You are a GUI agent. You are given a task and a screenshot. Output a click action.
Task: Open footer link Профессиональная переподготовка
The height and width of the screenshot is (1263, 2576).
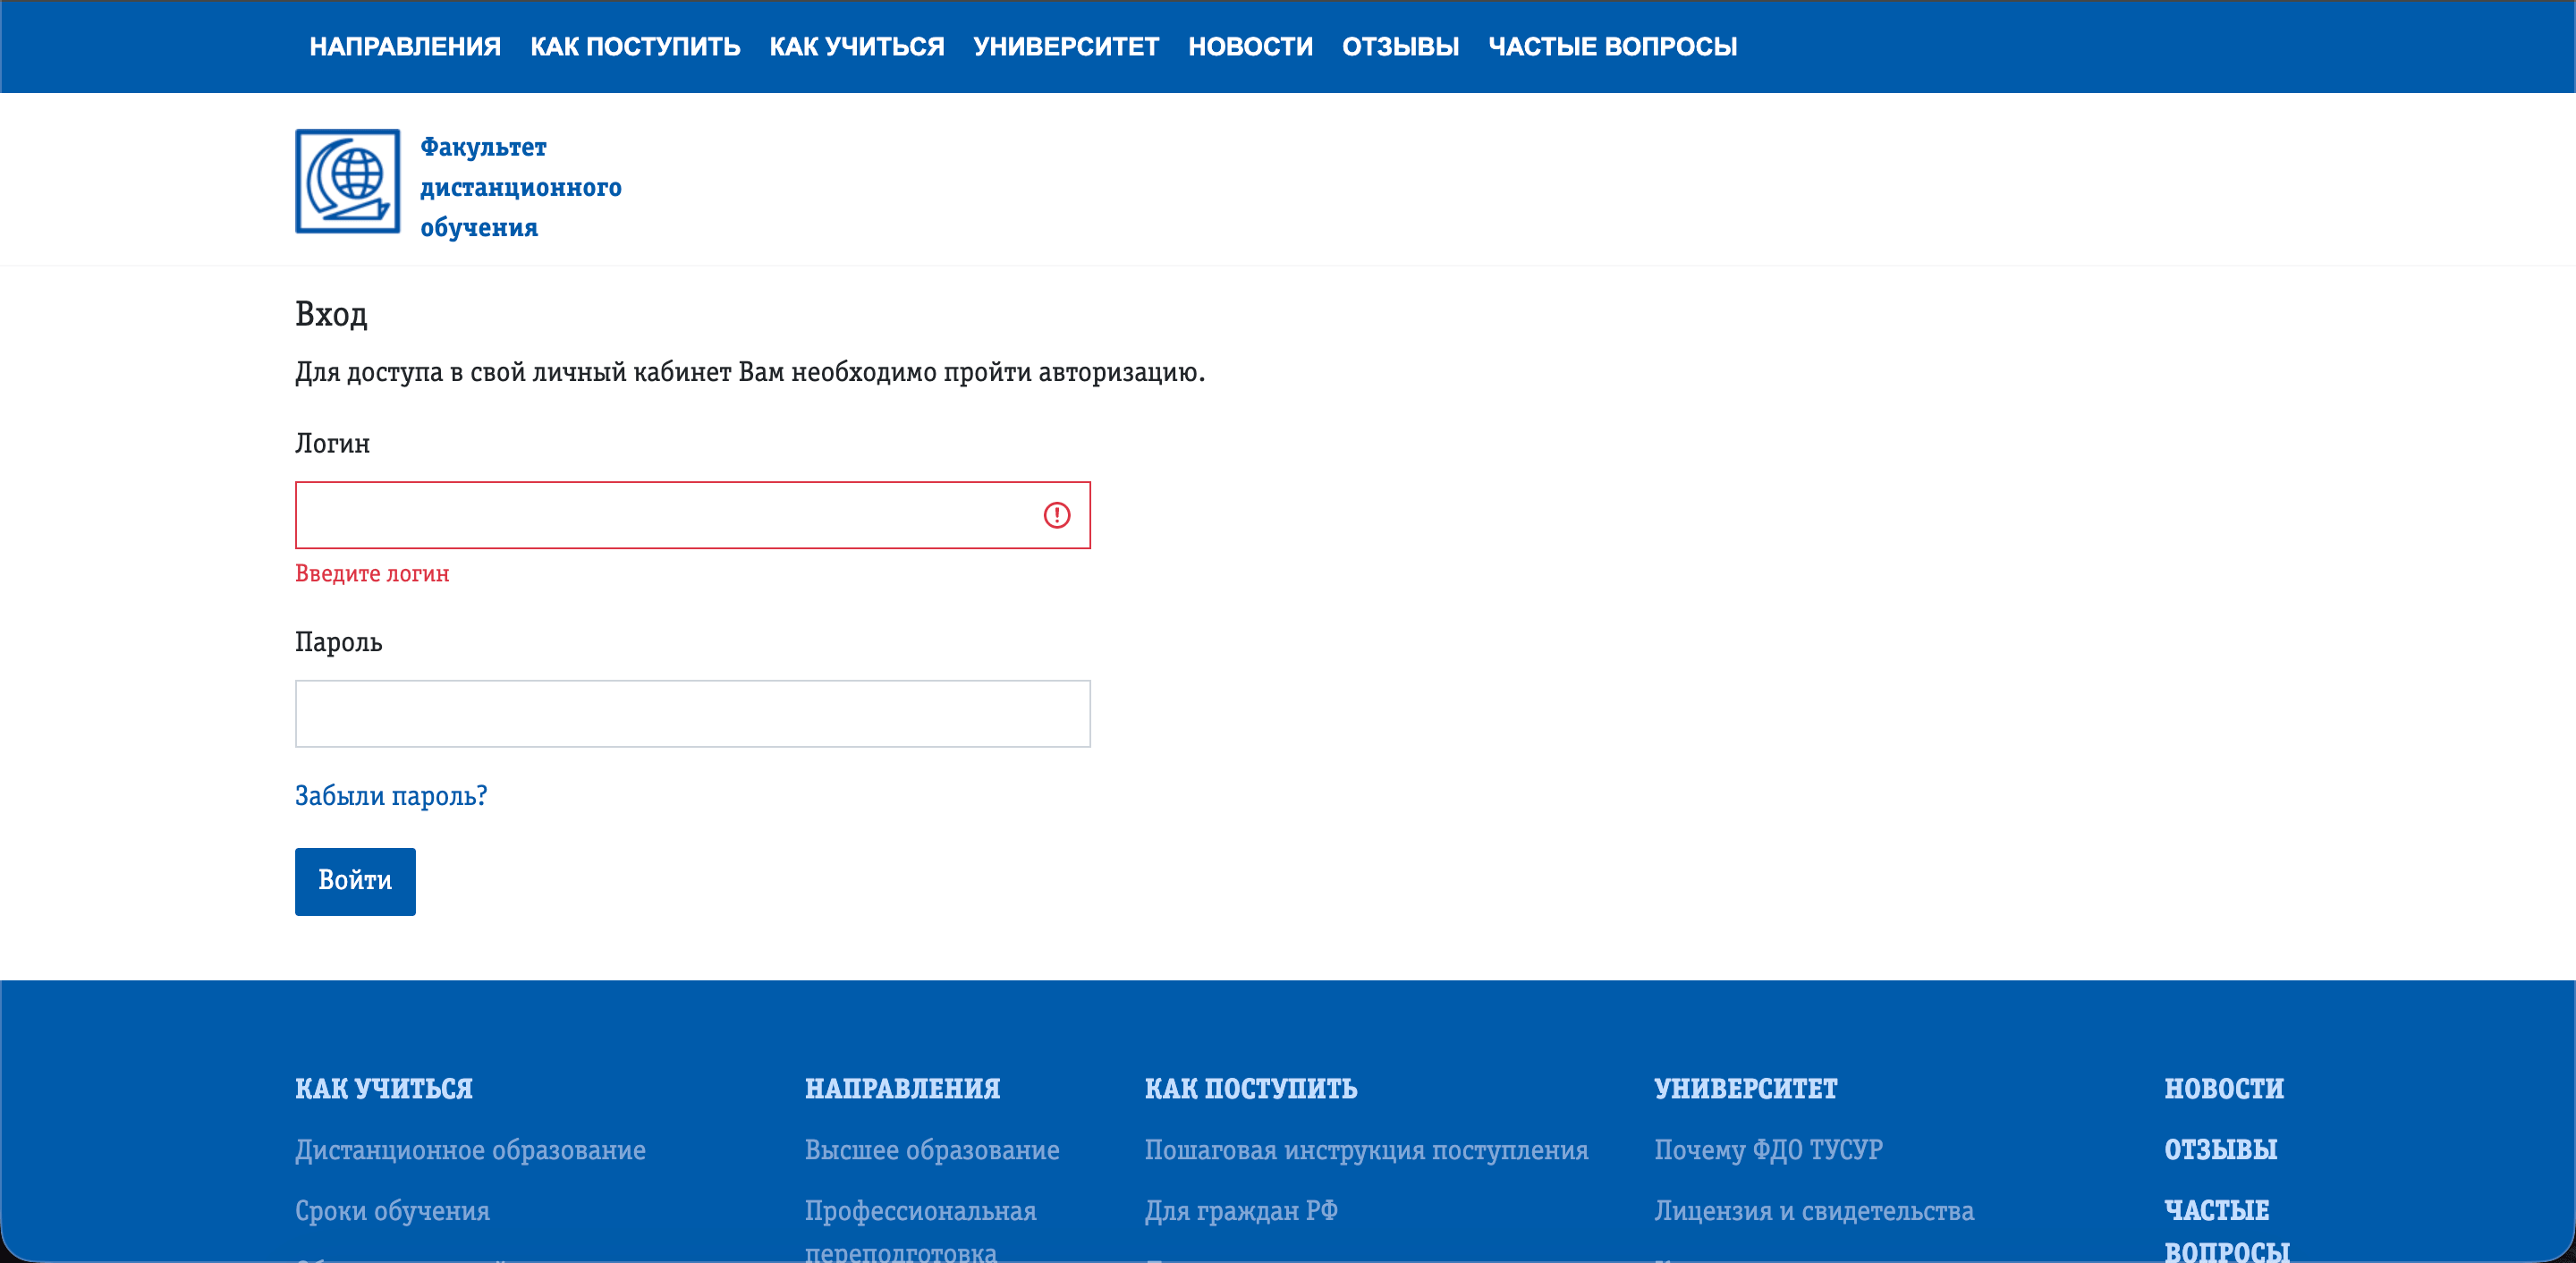tap(920, 1231)
